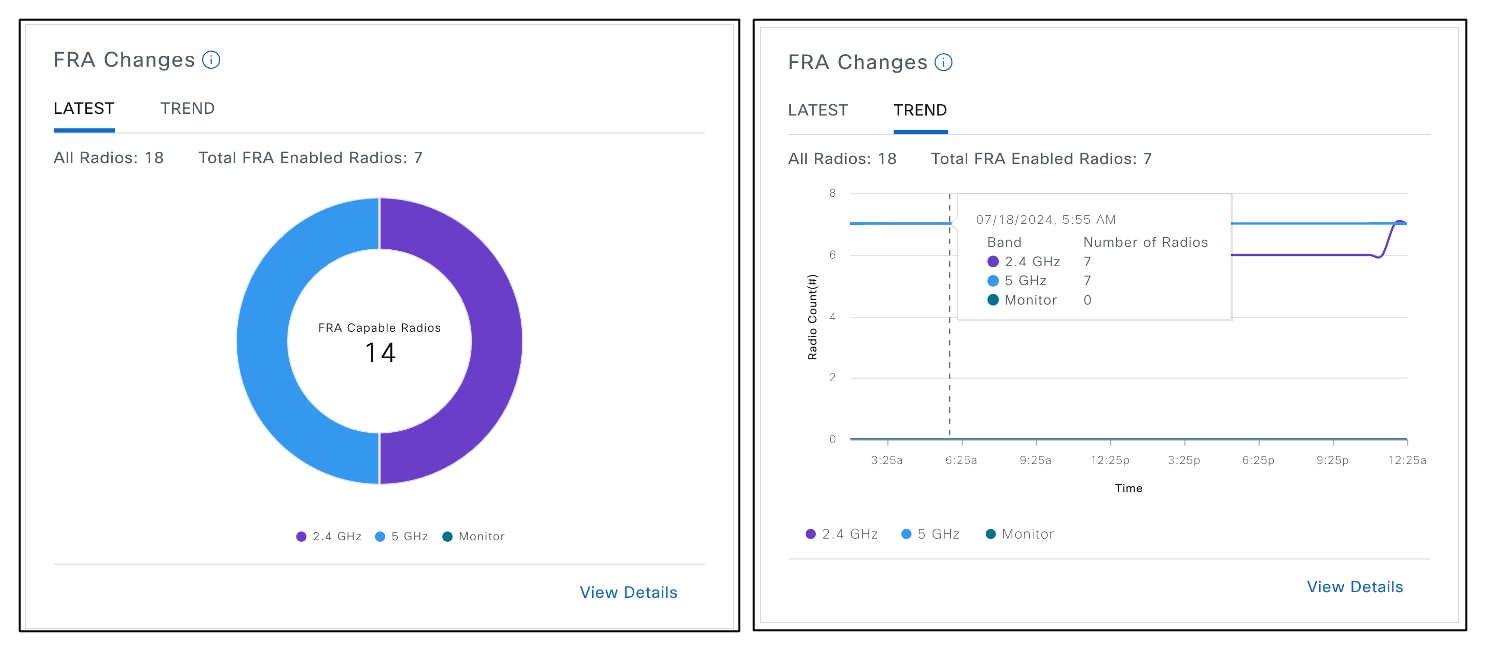Click the info icon next to FRA Changes heading

coord(211,60)
